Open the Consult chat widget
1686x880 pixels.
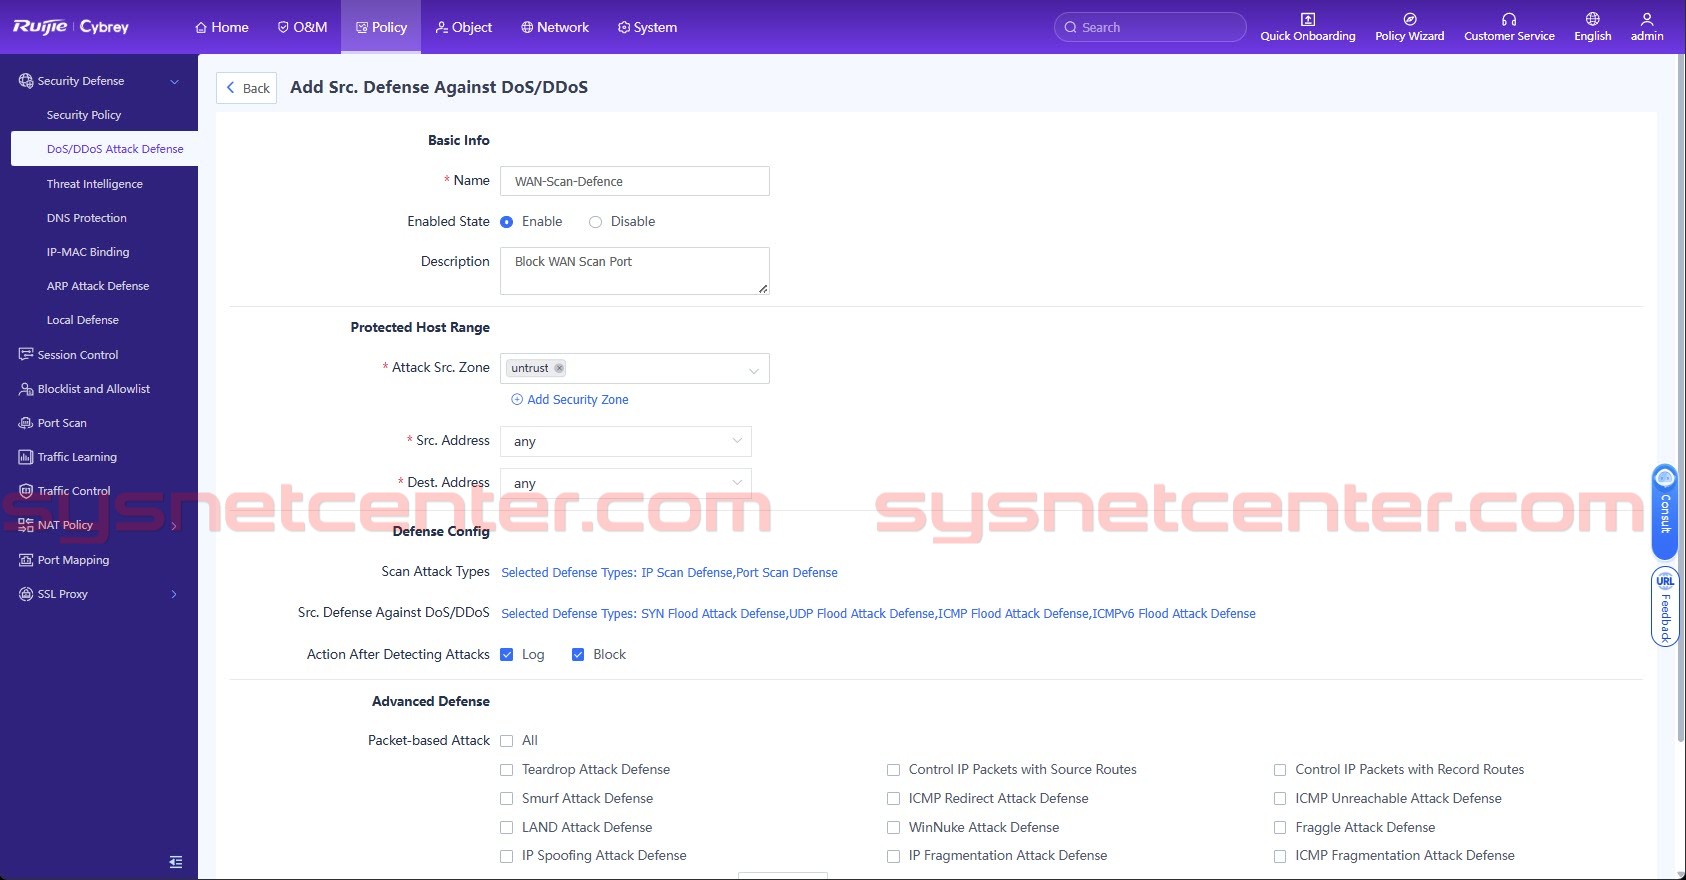1665,511
